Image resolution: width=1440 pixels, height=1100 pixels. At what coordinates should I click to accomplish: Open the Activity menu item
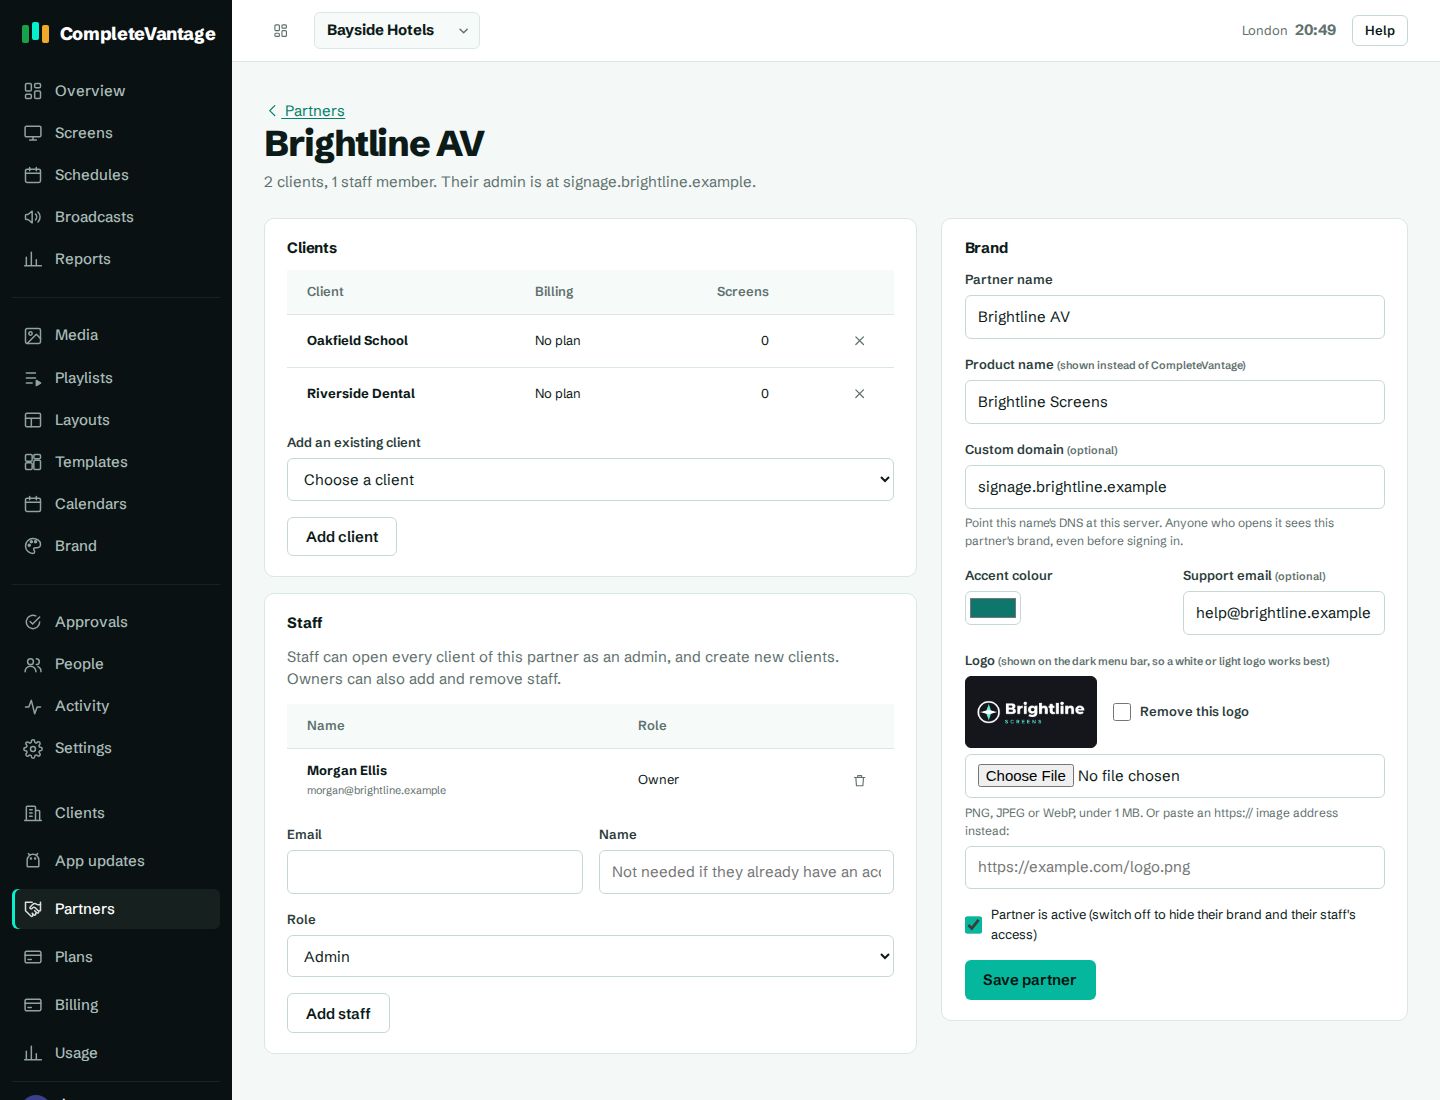tap(116, 706)
